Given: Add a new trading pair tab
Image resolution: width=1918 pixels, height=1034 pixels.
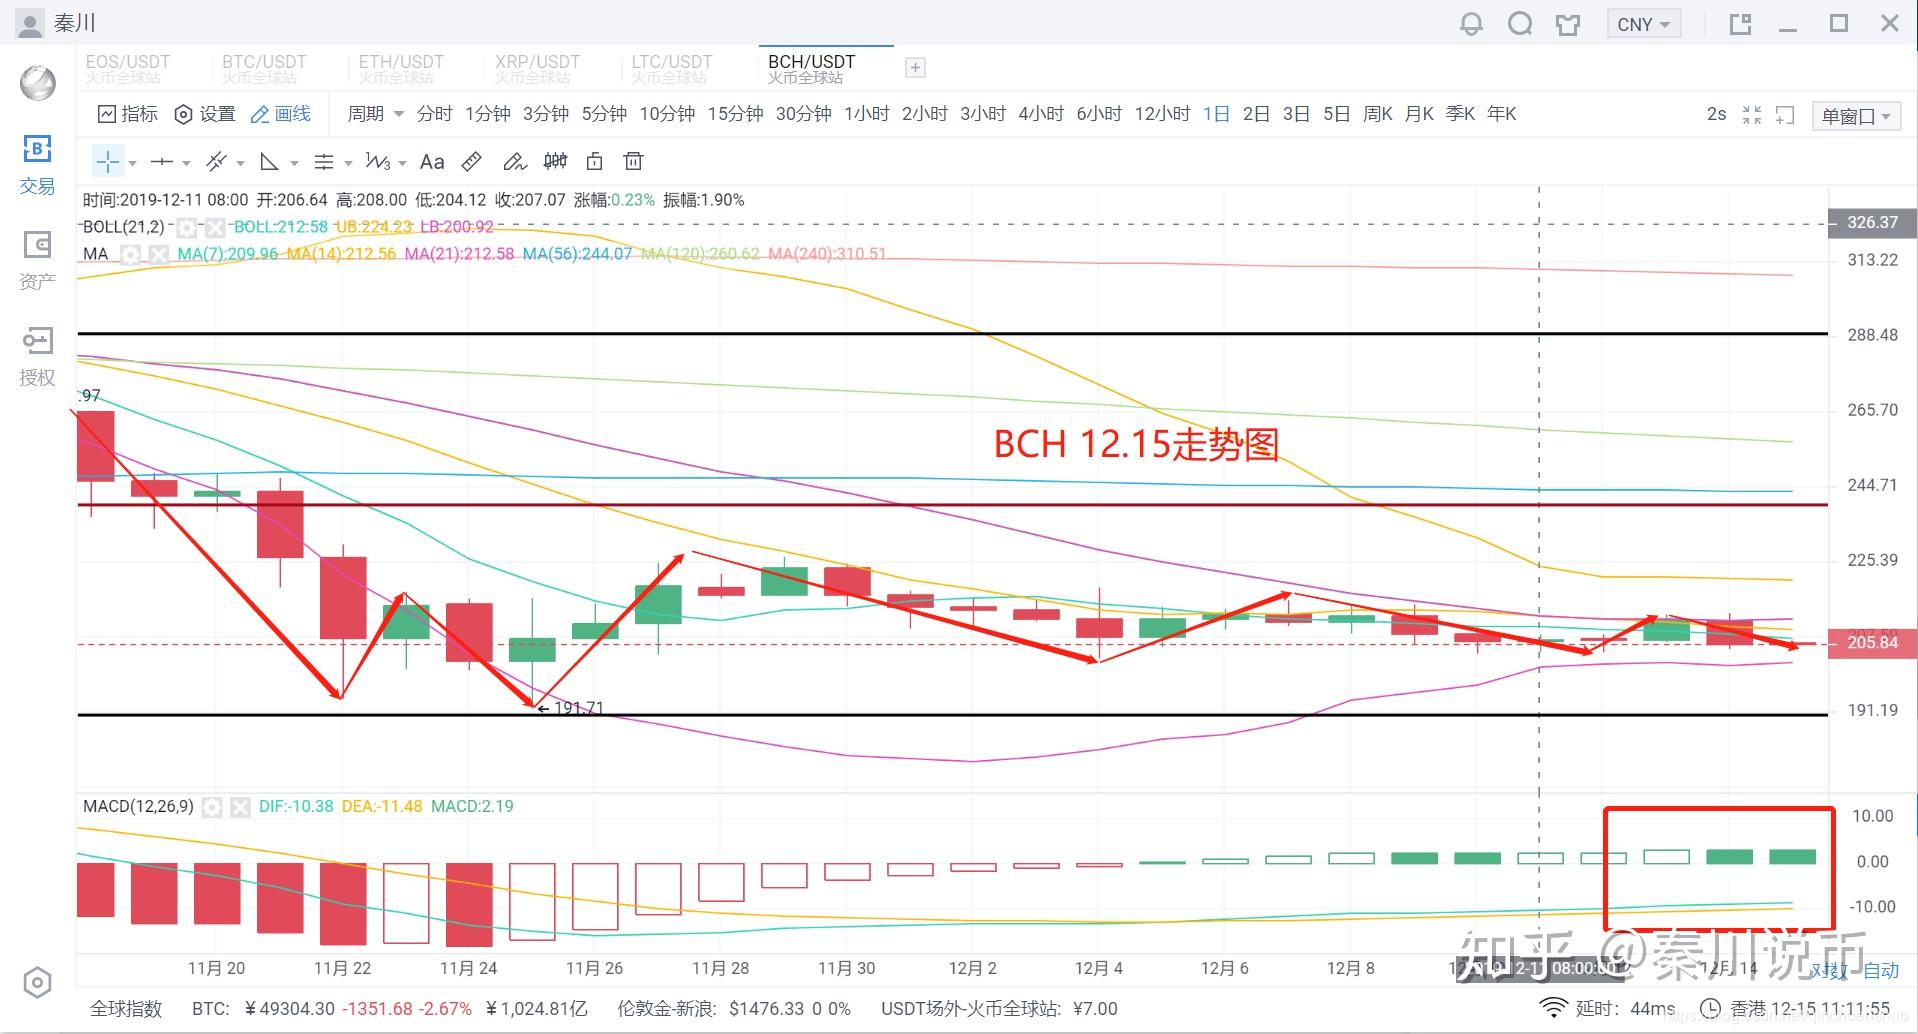Looking at the screenshot, I should click(x=914, y=68).
